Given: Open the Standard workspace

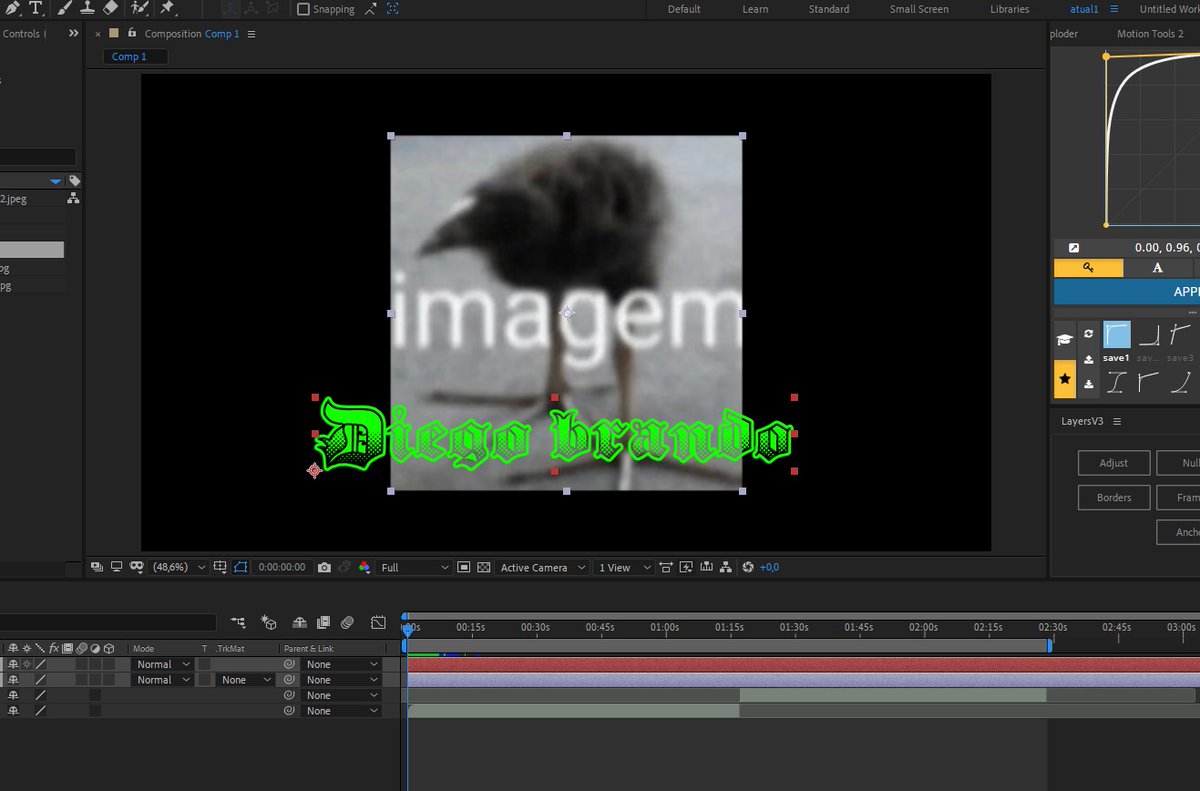Looking at the screenshot, I should pyautogui.click(x=829, y=9).
